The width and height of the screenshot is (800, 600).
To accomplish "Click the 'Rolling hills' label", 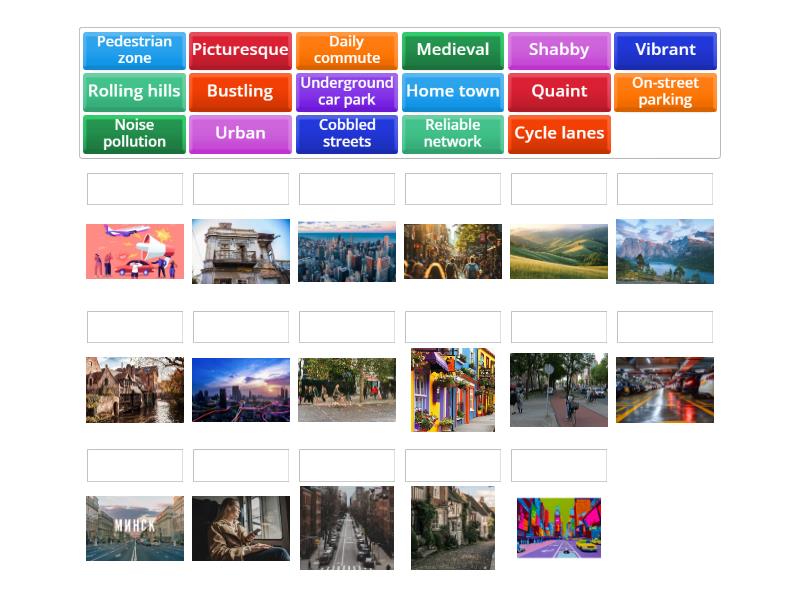I will [134, 91].
